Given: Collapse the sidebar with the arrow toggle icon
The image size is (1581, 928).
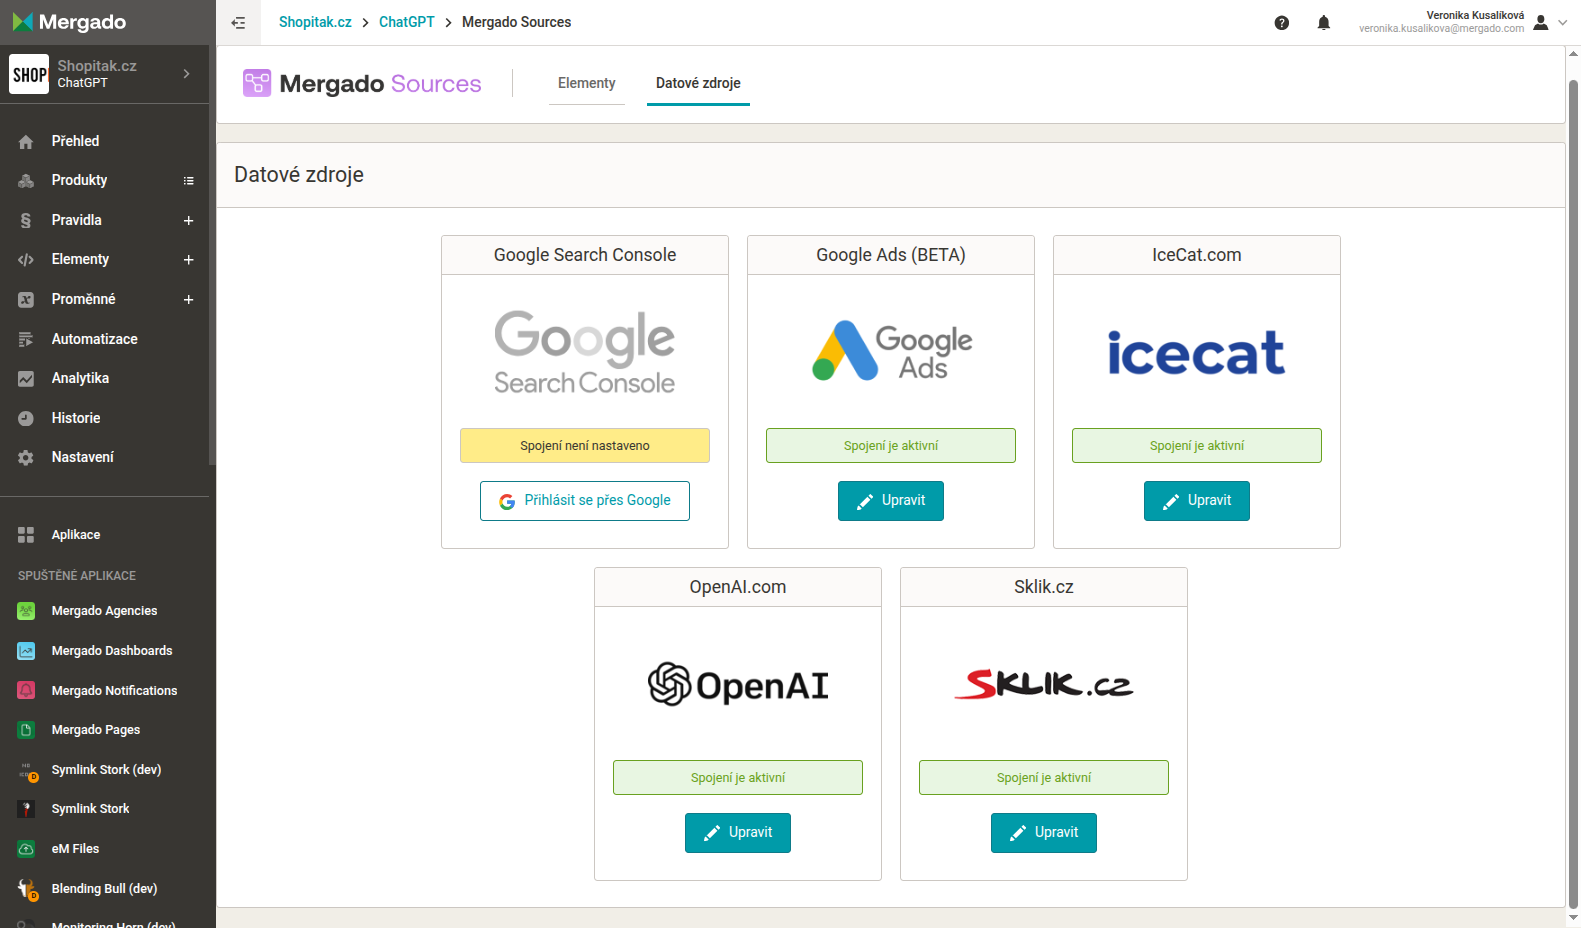Looking at the screenshot, I should (238, 22).
